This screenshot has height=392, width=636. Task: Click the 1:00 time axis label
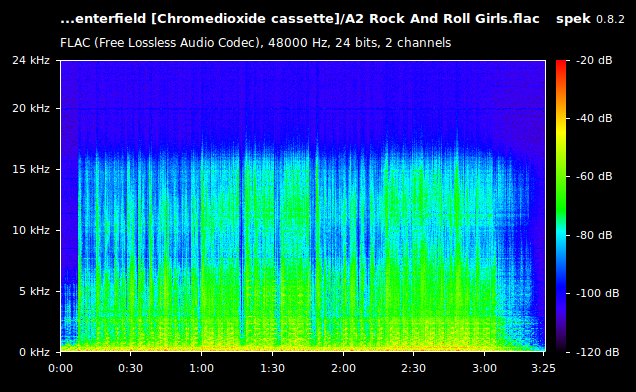click(x=202, y=368)
